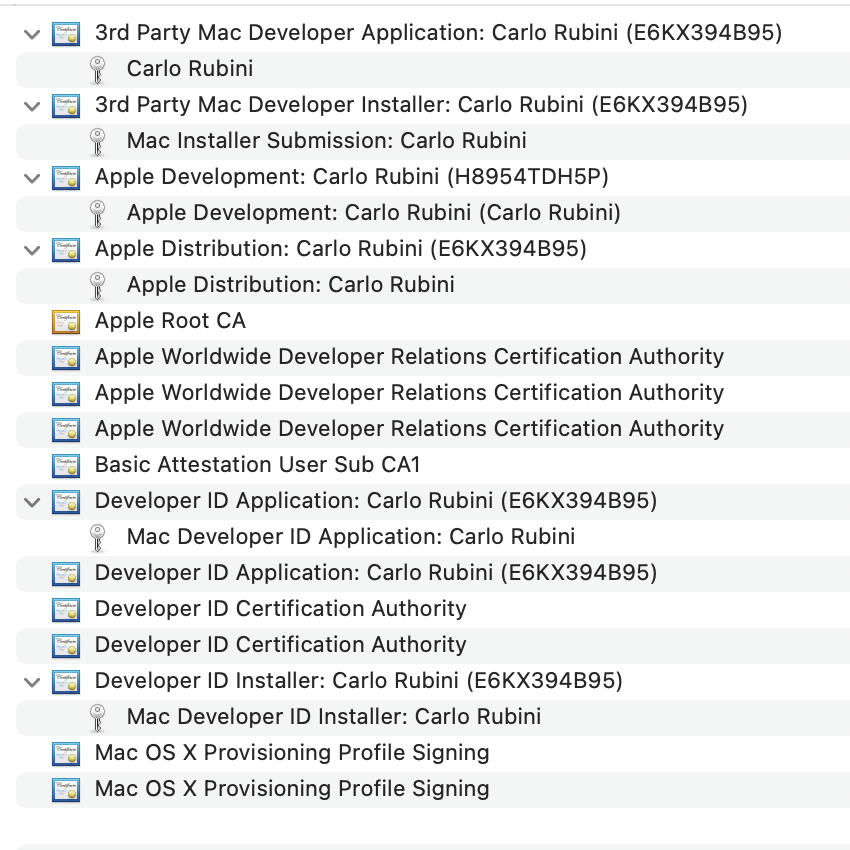The width and height of the screenshot is (850, 850).
Task: Select the last Apple Worldwide Developer Relations Certification Authority
Action: pyautogui.click(x=408, y=429)
